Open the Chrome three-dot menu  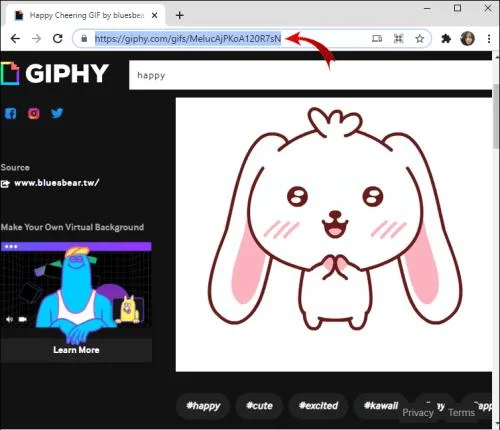pos(489,39)
